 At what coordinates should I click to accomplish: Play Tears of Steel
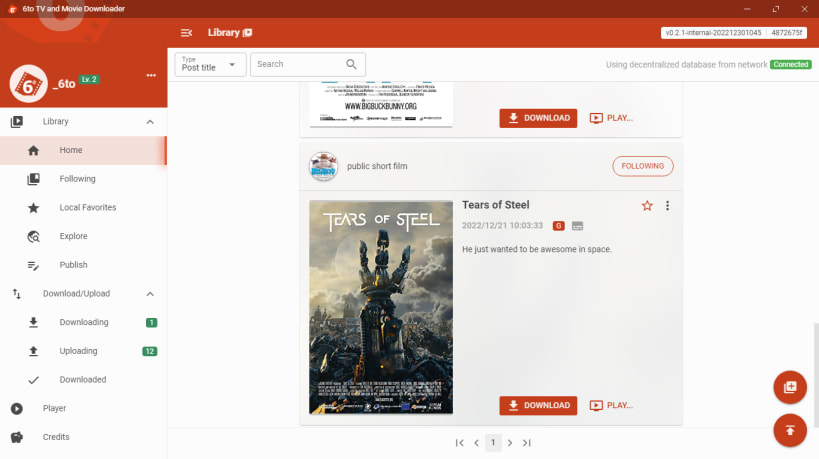[611, 406]
